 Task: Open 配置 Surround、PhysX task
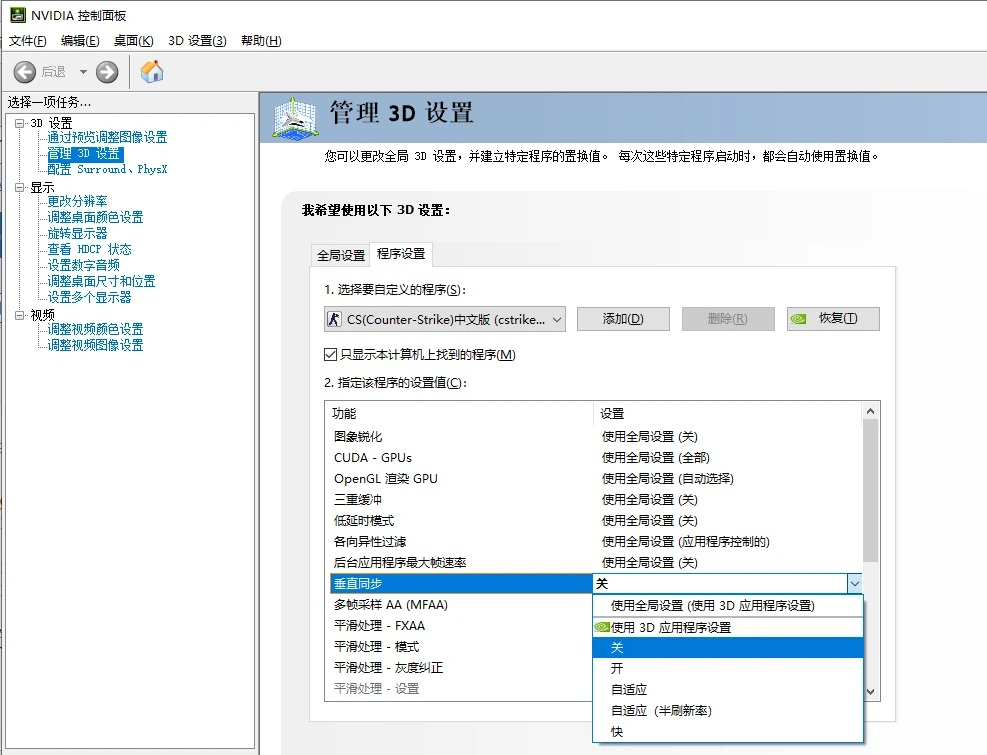[108, 169]
